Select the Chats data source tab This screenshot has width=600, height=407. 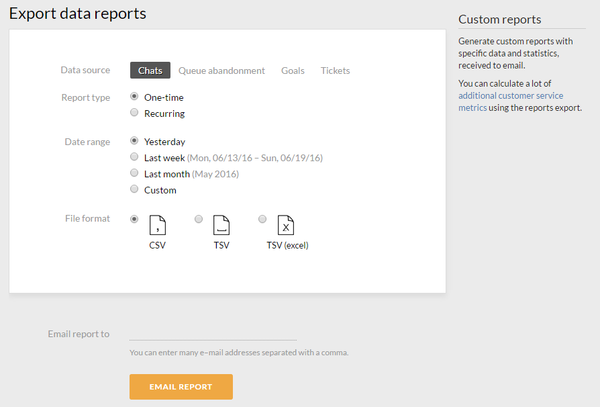150,71
